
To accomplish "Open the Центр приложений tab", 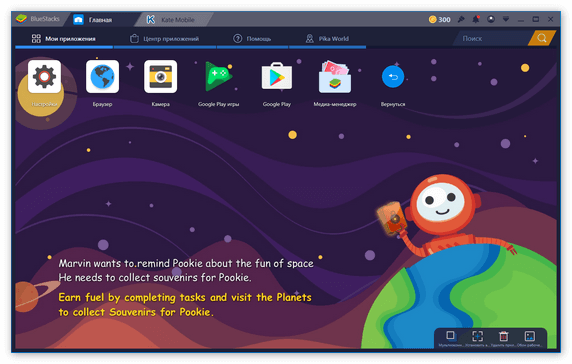I will pyautogui.click(x=165, y=39).
